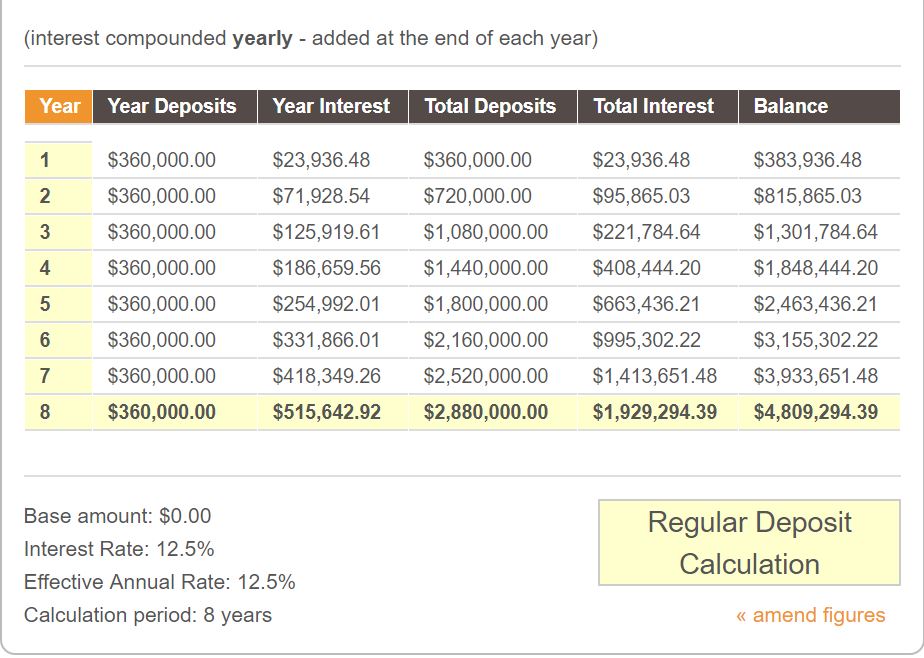Click the "Calculation period: 8 years" text

(148, 615)
